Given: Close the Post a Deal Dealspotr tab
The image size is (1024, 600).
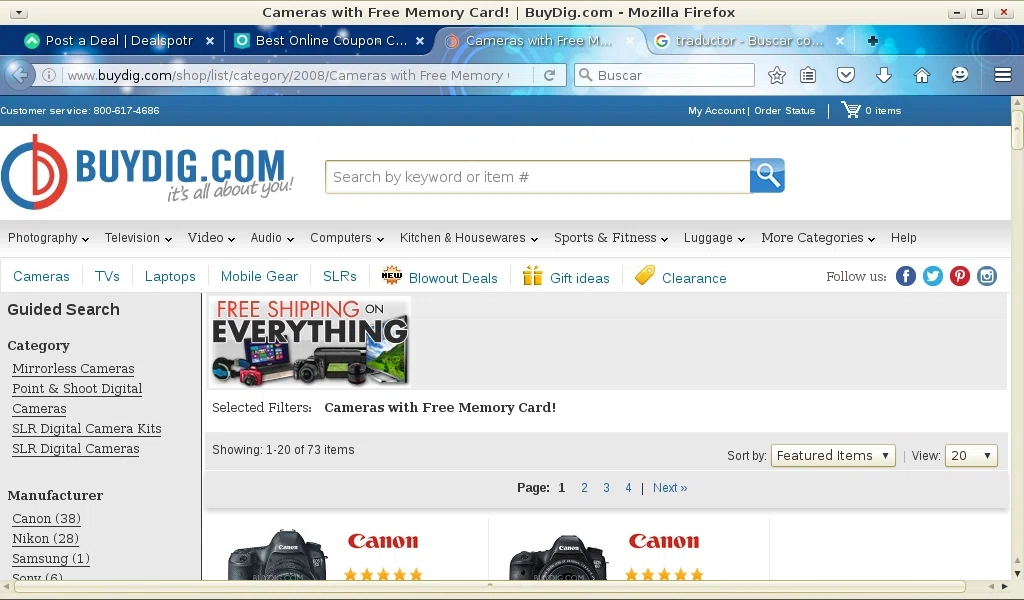Looking at the screenshot, I should click(x=210, y=40).
